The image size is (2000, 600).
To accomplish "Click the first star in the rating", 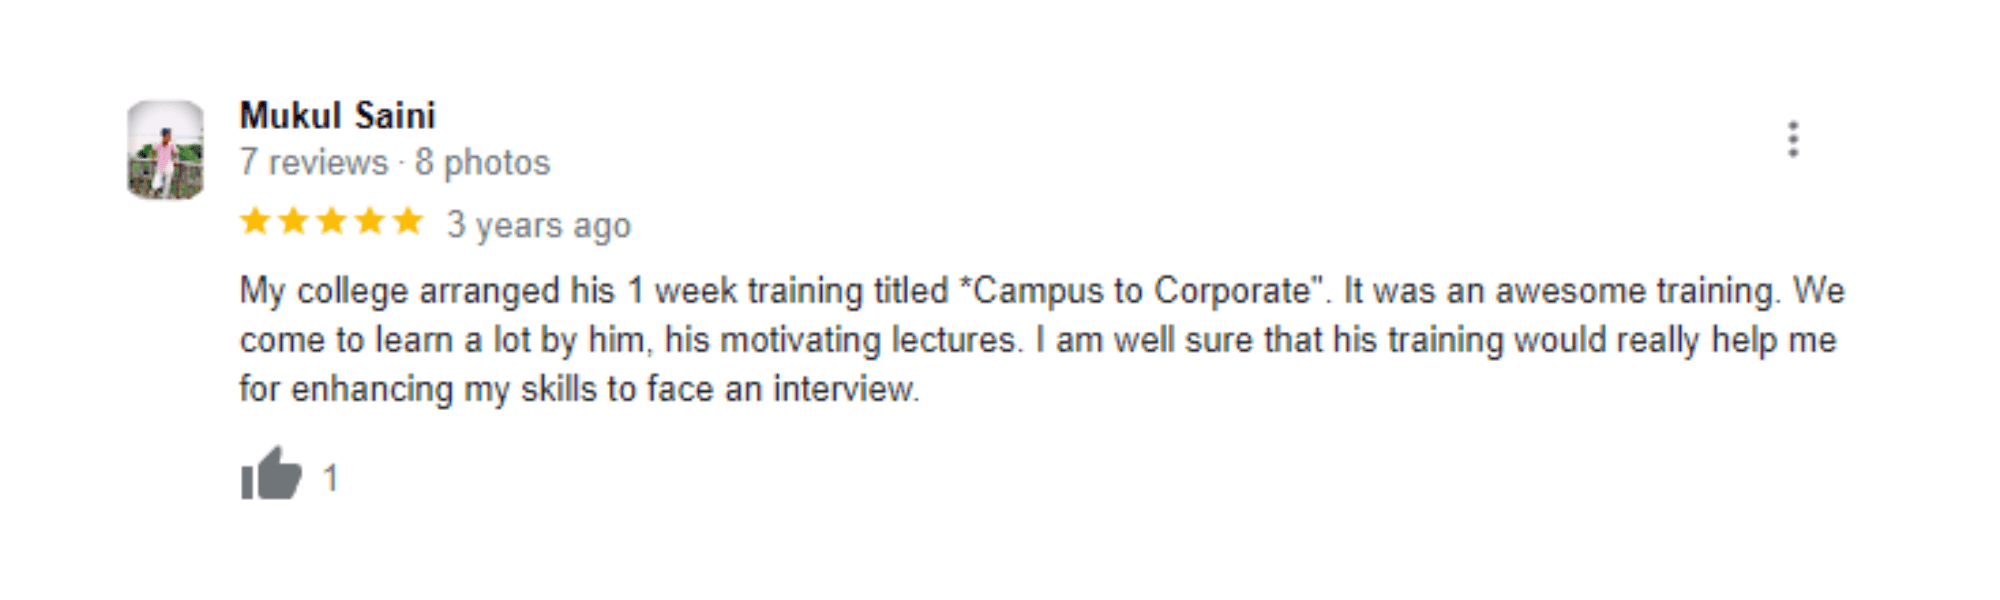I will coord(256,220).
